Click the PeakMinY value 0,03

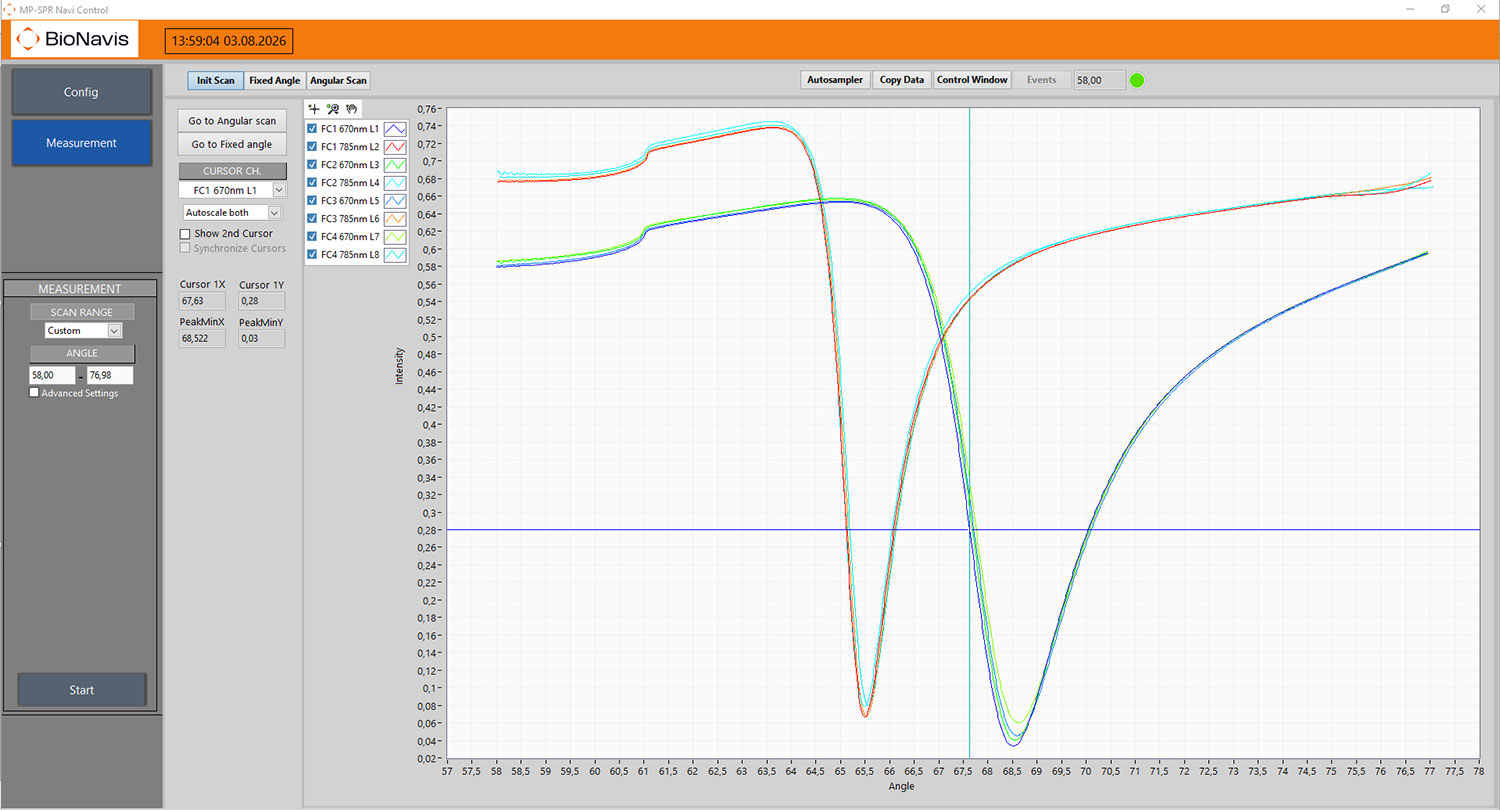coord(261,339)
